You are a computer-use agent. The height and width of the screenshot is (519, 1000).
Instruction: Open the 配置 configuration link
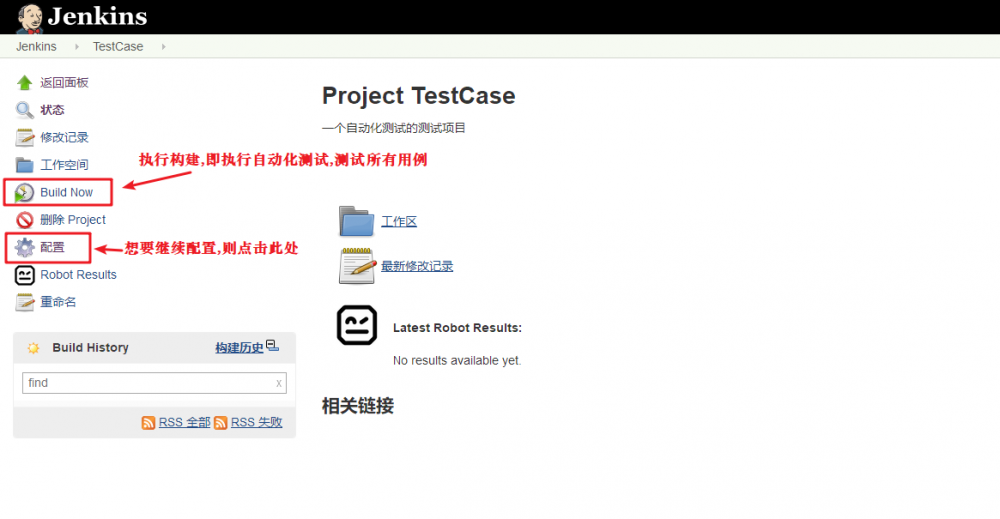tap(52, 247)
